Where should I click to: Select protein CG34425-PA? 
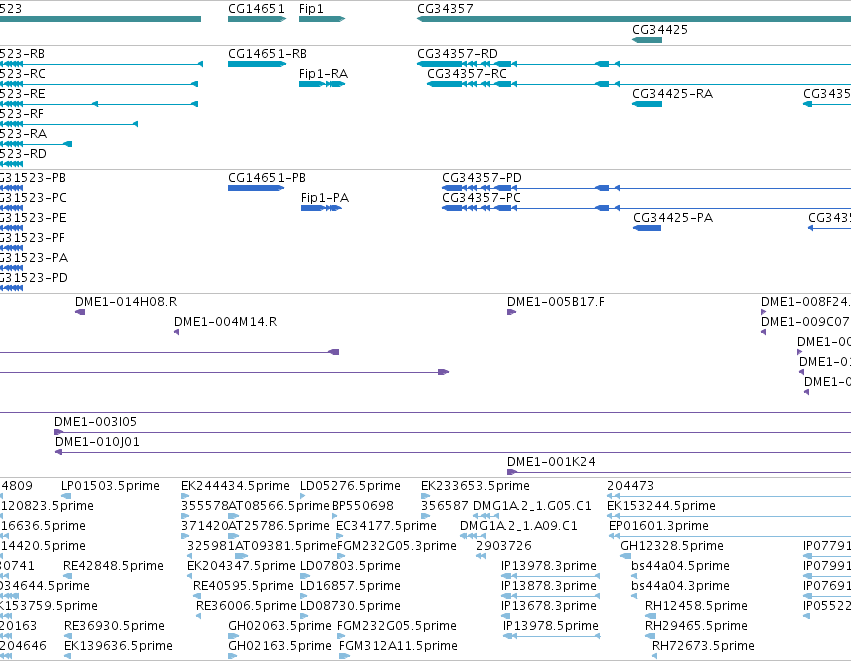click(673, 218)
